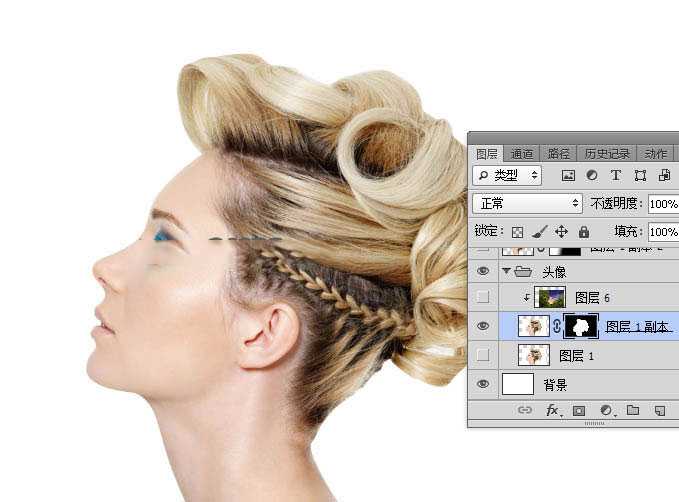Image resolution: width=679 pixels, height=502 pixels.
Task: Open the fx layer style menu
Action: point(552,410)
